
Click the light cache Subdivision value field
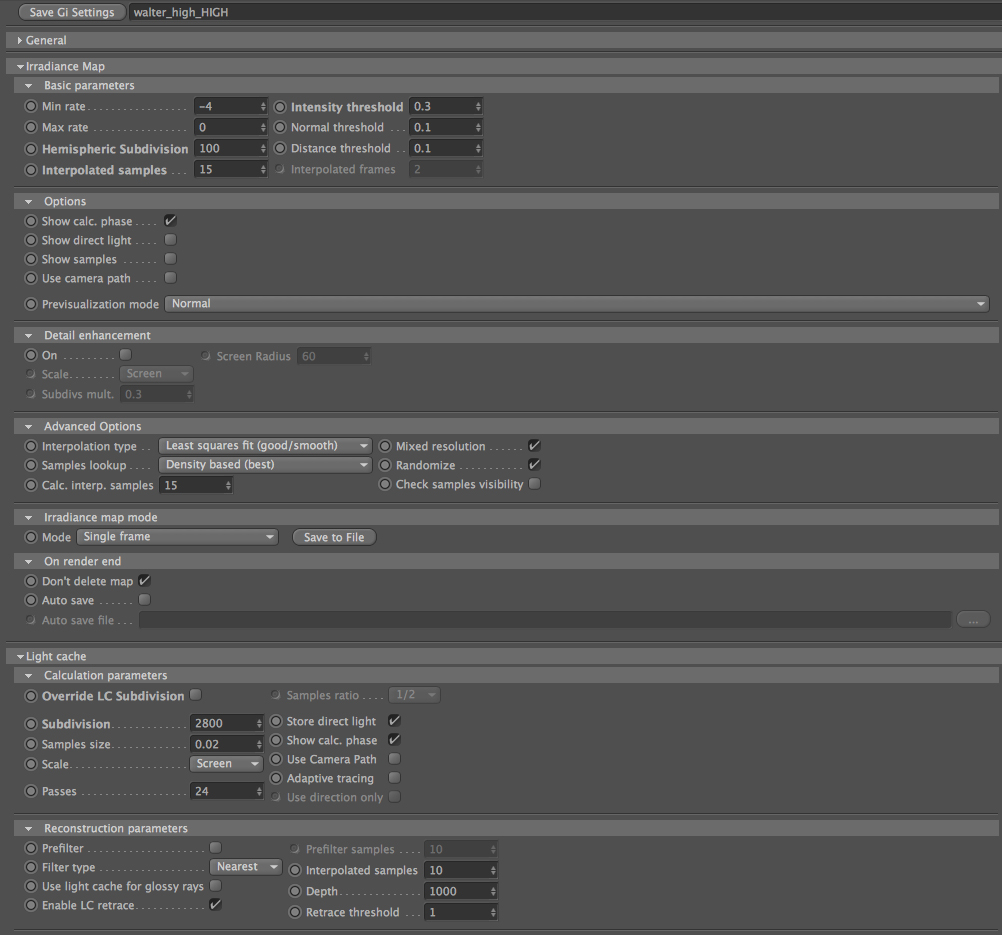222,723
